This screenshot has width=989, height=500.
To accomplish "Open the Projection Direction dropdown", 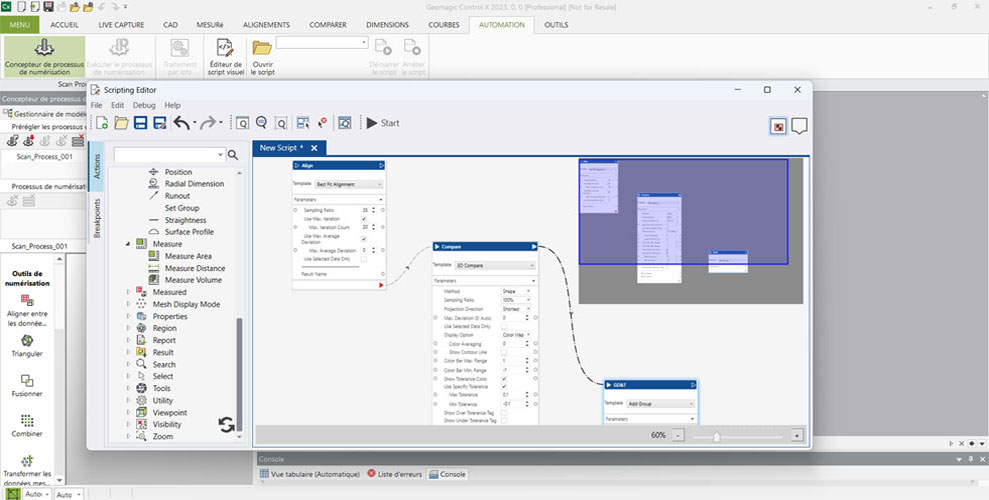I will click(516, 309).
